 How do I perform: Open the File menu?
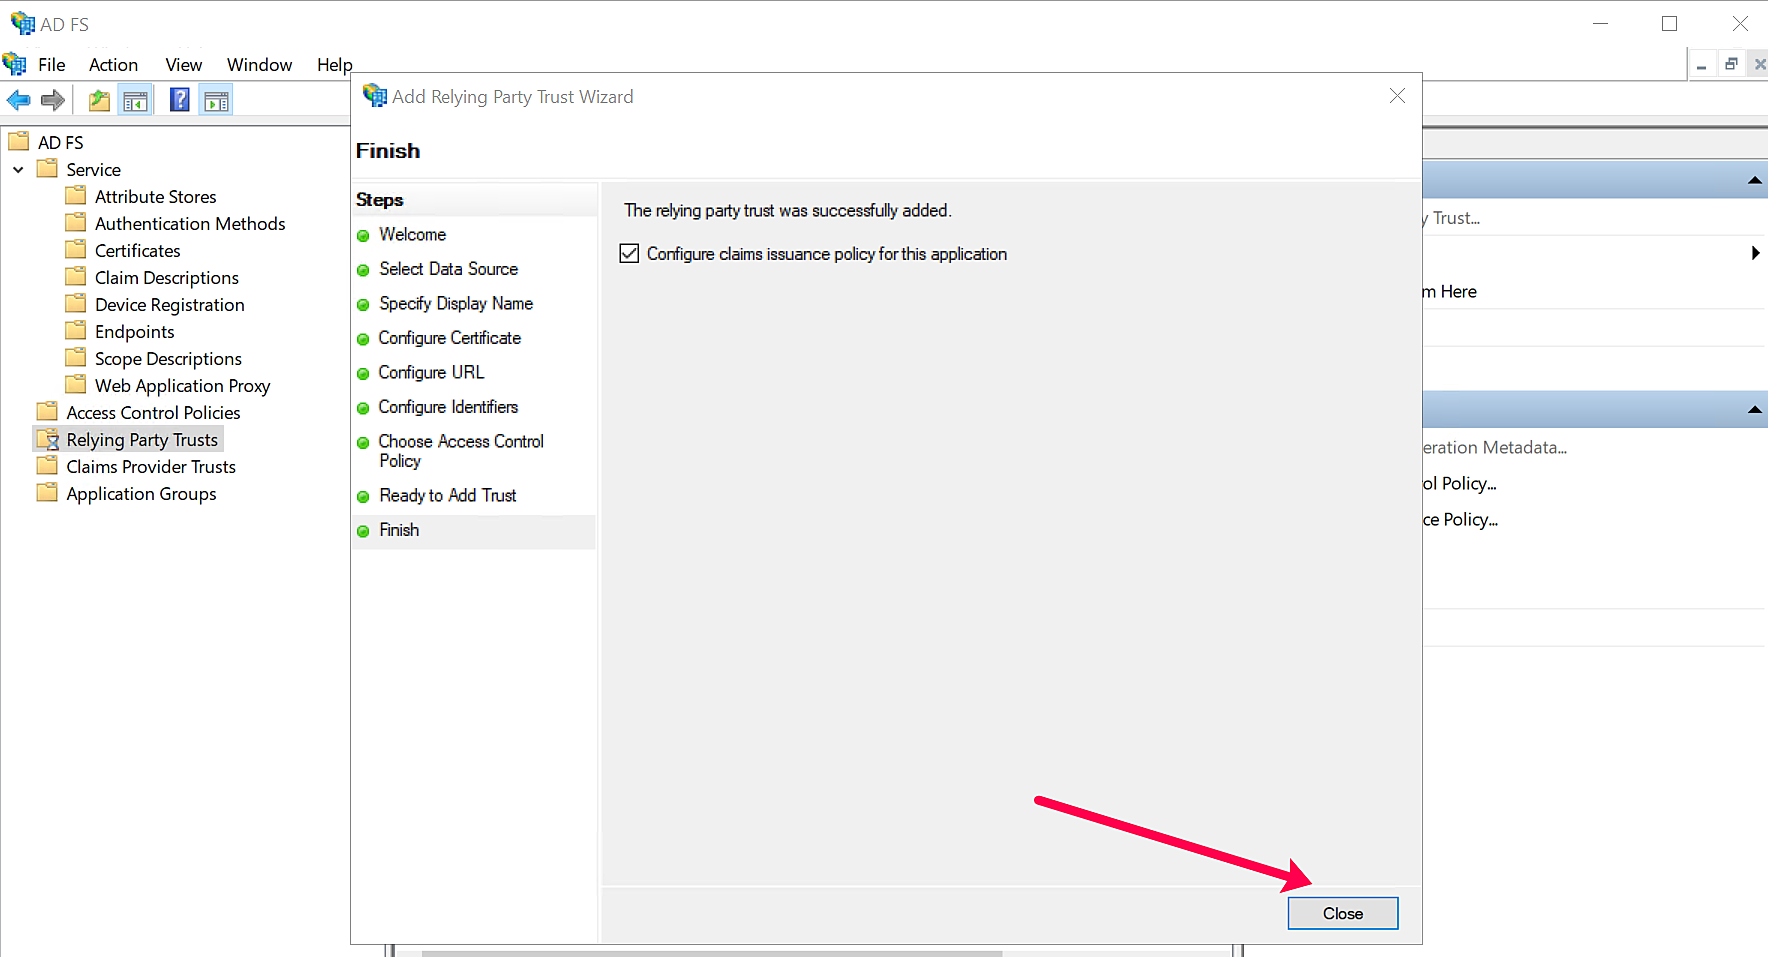(x=52, y=65)
